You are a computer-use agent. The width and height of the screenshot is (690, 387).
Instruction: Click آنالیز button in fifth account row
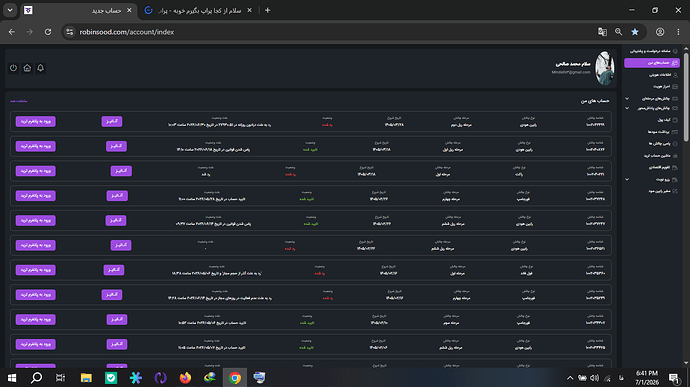(x=116, y=220)
